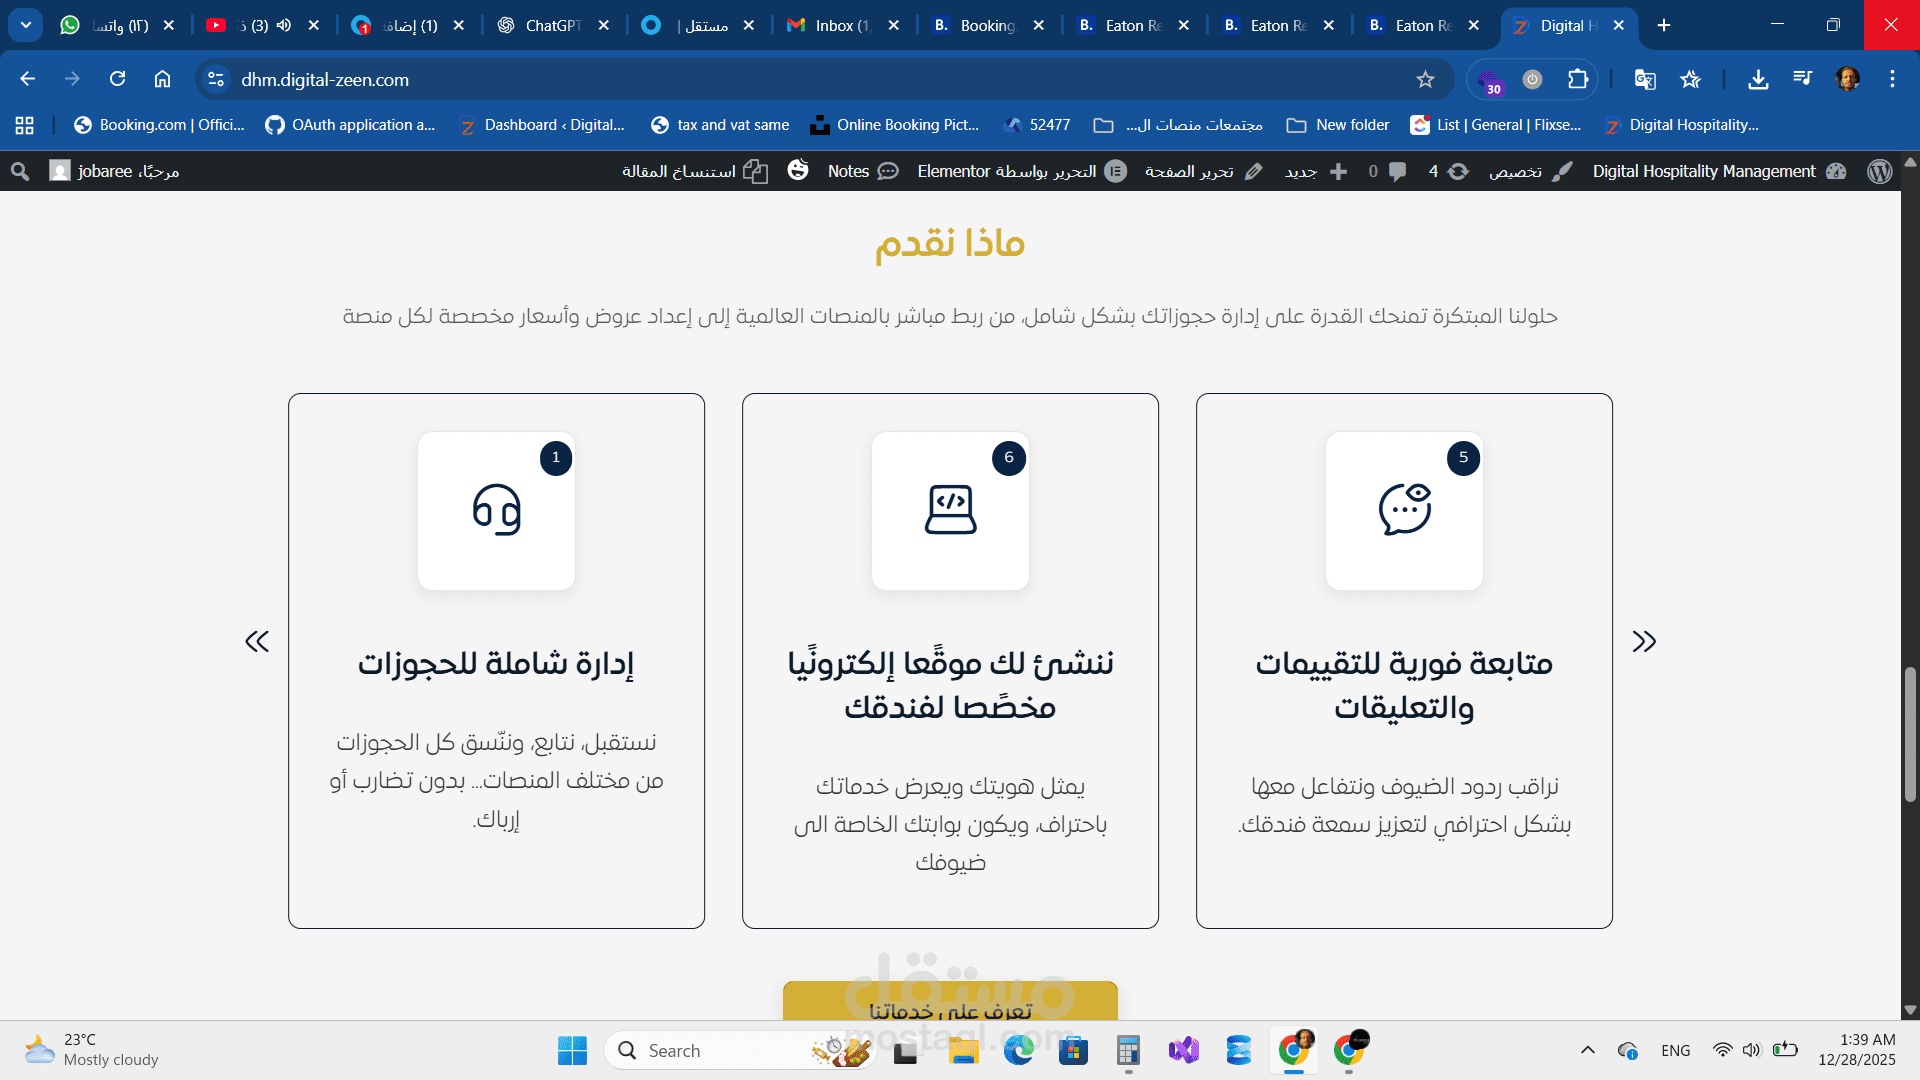
Task: Click the page vertical scrollbar thumb
Action: (1910, 735)
